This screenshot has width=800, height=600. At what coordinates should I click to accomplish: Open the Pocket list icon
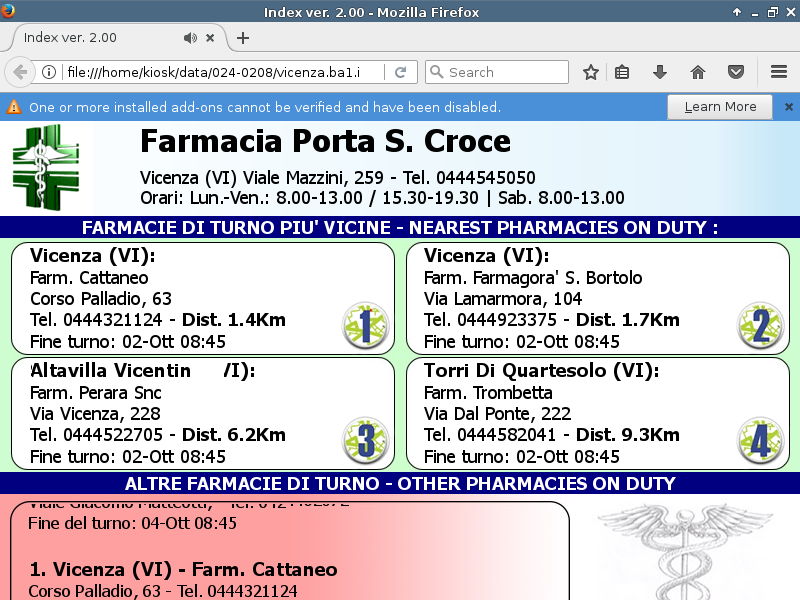(735, 72)
